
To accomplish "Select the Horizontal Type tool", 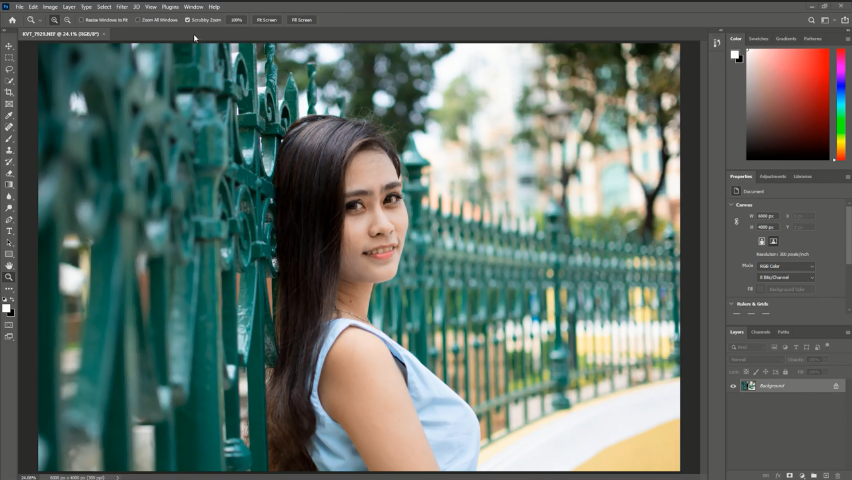I will [9, 231].
